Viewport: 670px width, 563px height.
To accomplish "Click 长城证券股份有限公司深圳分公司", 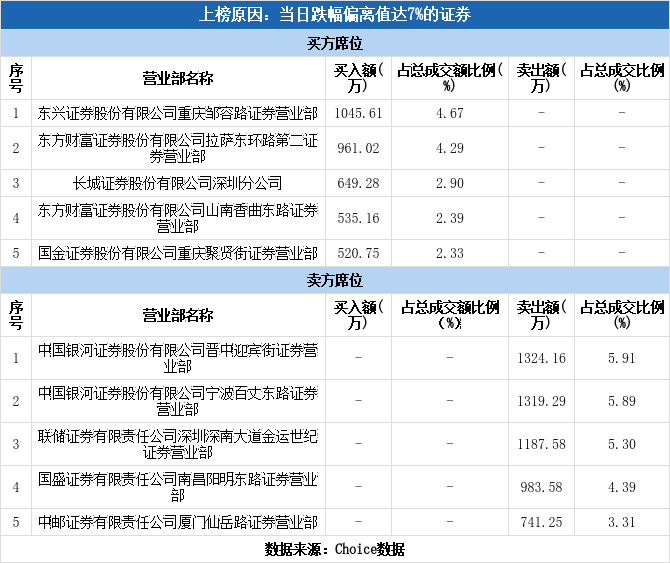I will coord(178,183).
